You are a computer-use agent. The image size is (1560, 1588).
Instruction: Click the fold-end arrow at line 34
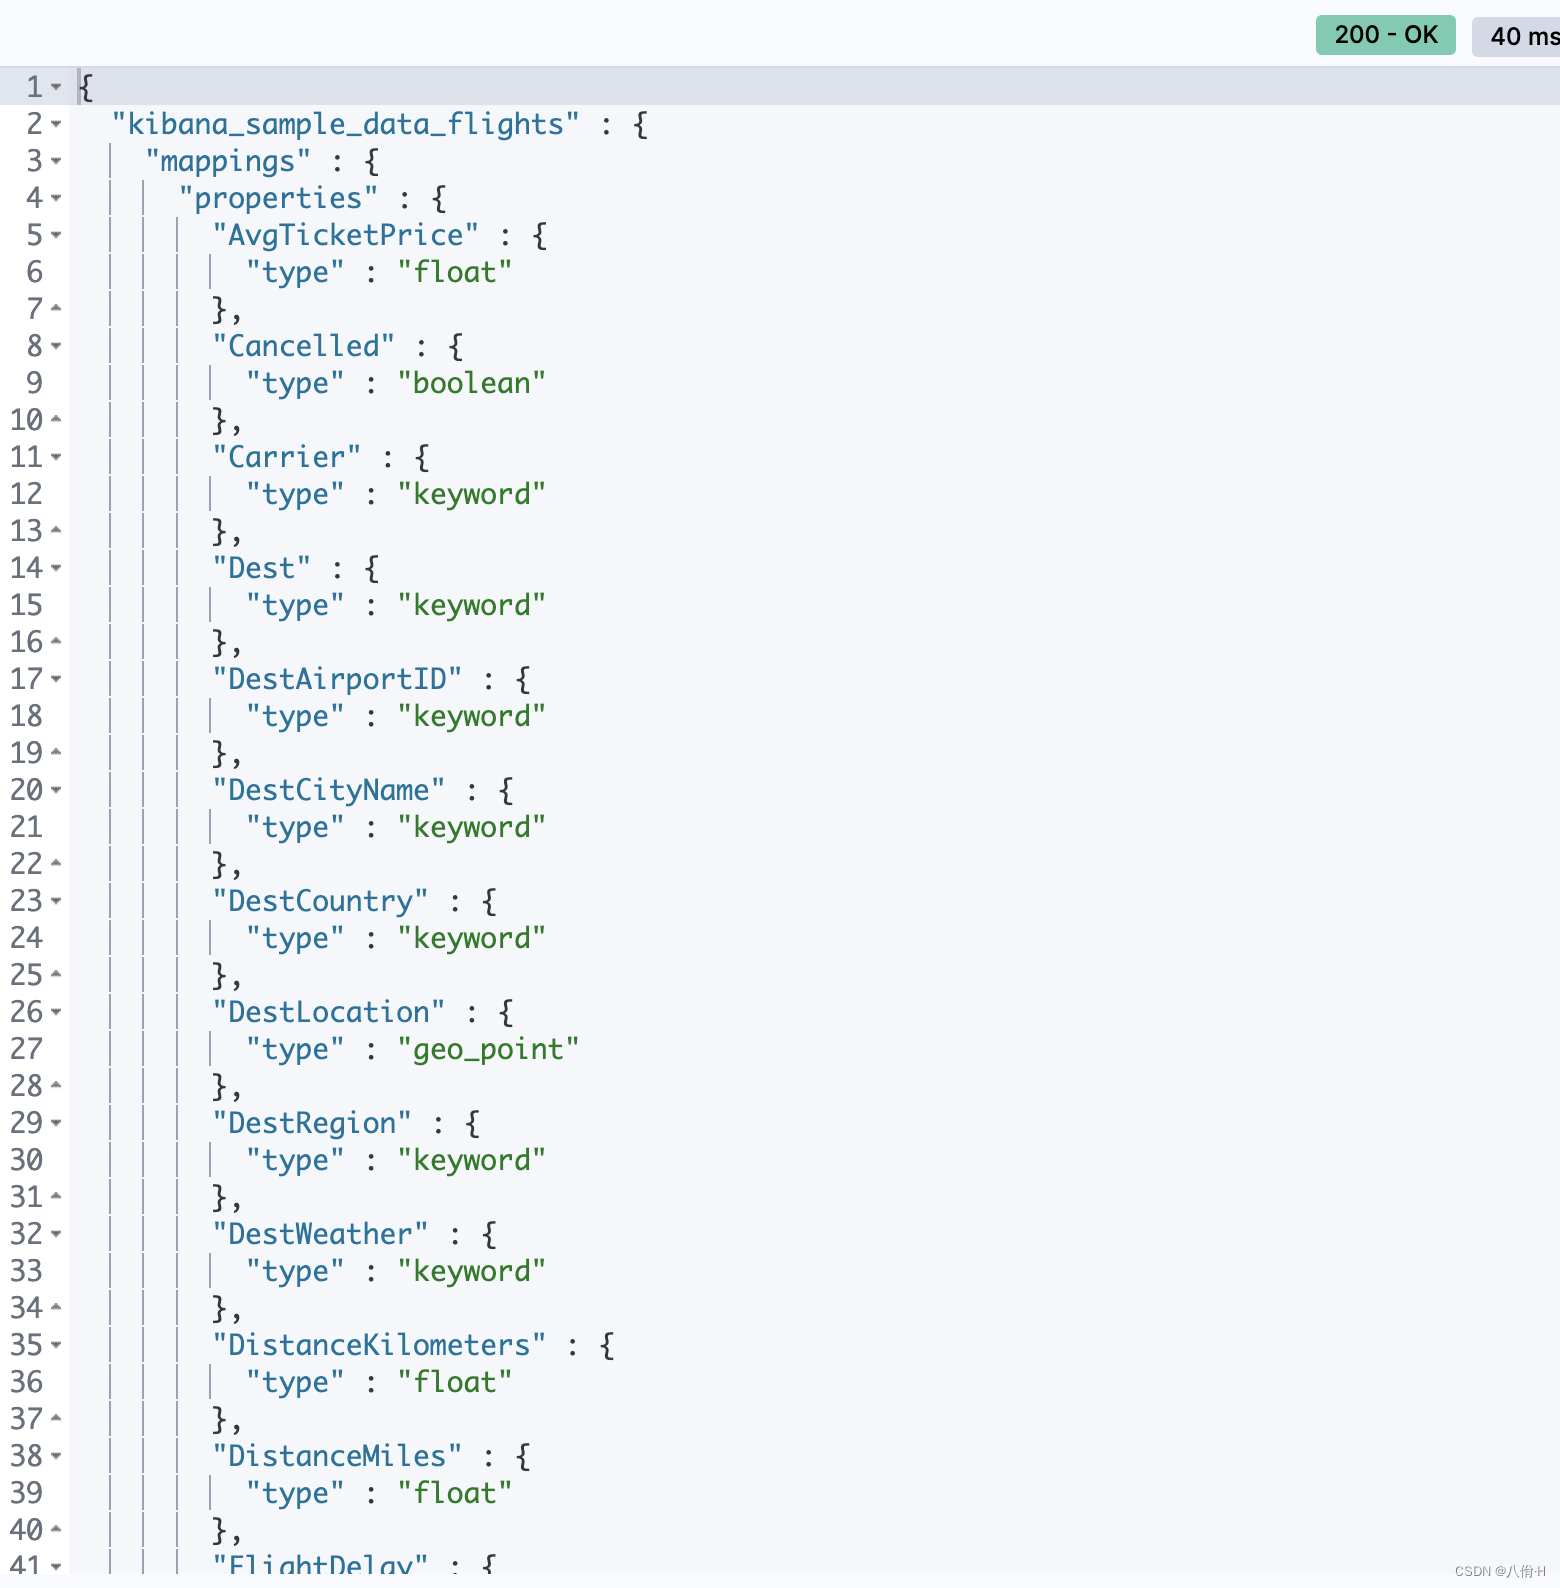tap(56, 1307)
